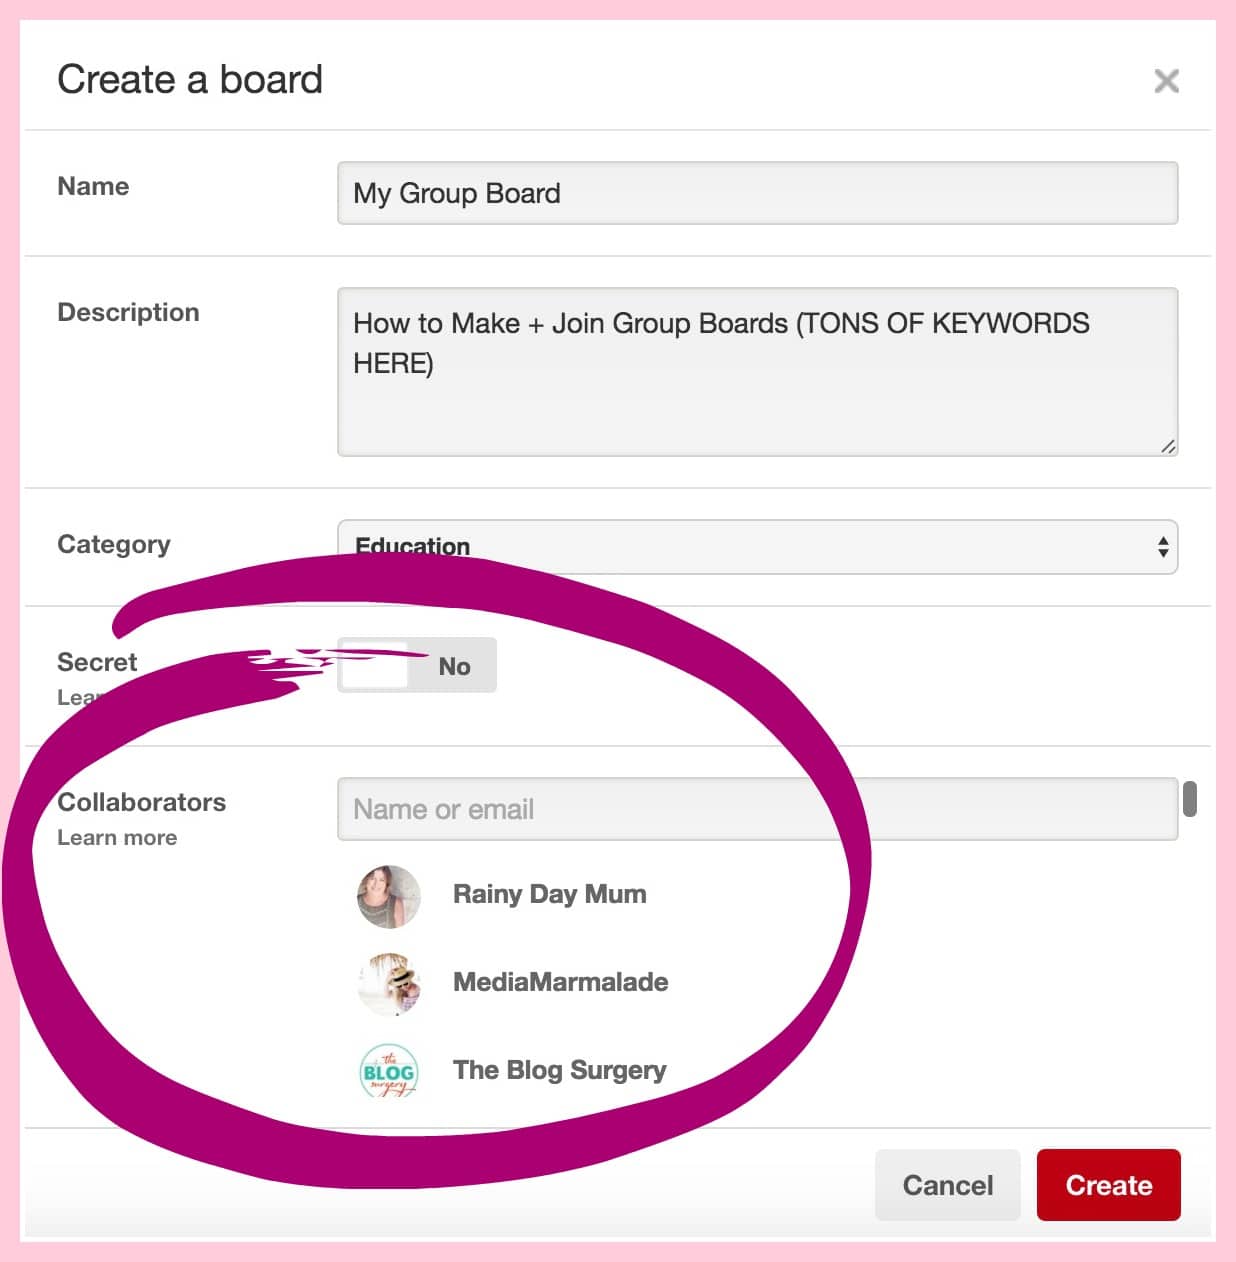The image size is (1236, 1262).
Task: Click the No label on Secret toggle
Action: click(x=454, y=666)
